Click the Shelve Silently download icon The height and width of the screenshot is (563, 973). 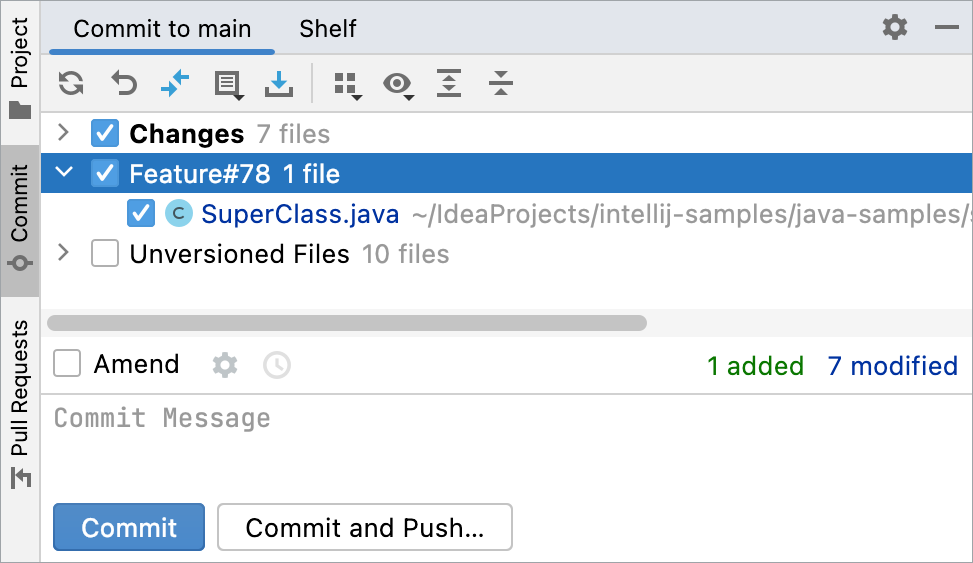tap(279, 84)
